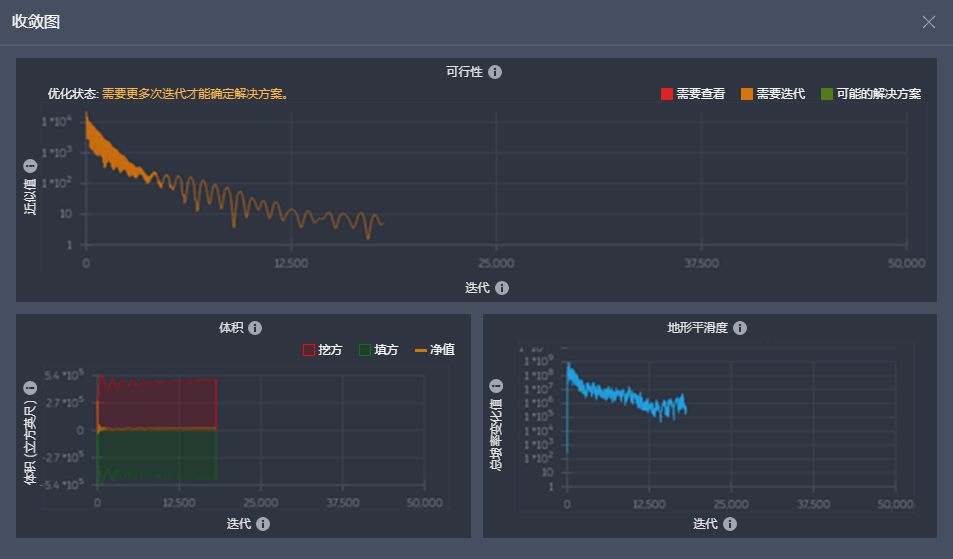Click info icon beside 体积 (立方英尺) axis label

30,388
